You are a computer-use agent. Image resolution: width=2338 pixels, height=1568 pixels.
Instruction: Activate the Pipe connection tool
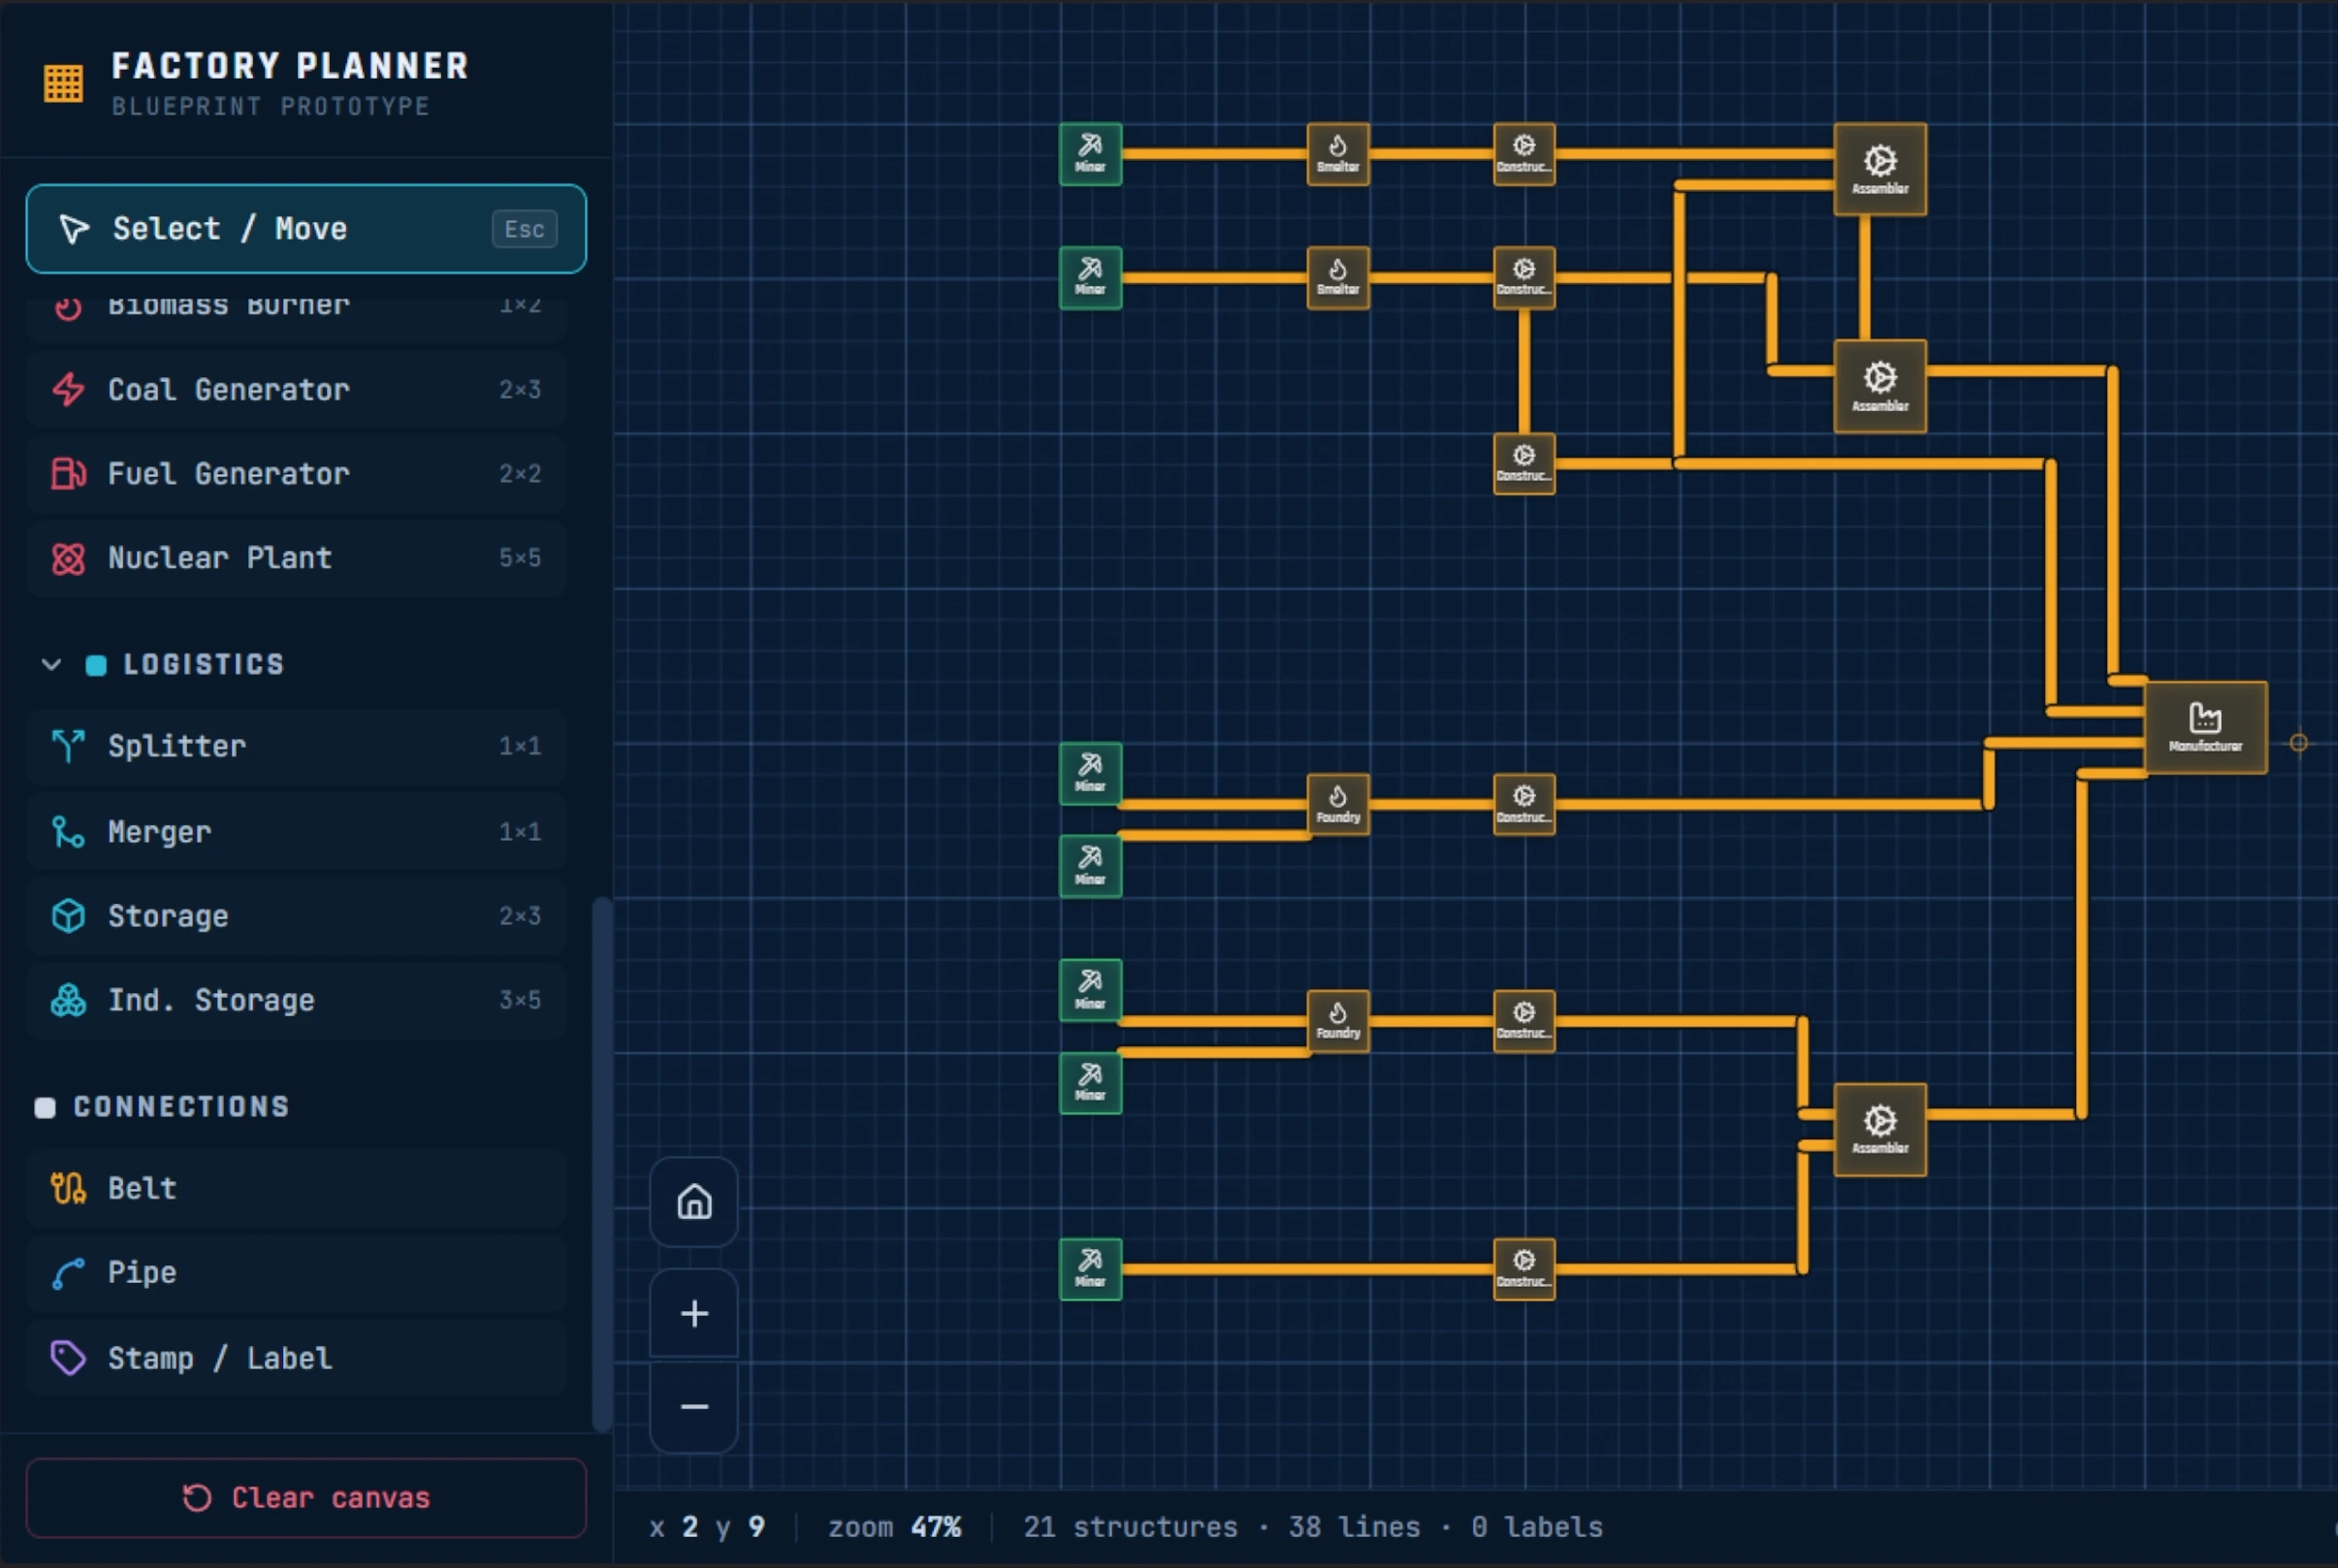297,1273
